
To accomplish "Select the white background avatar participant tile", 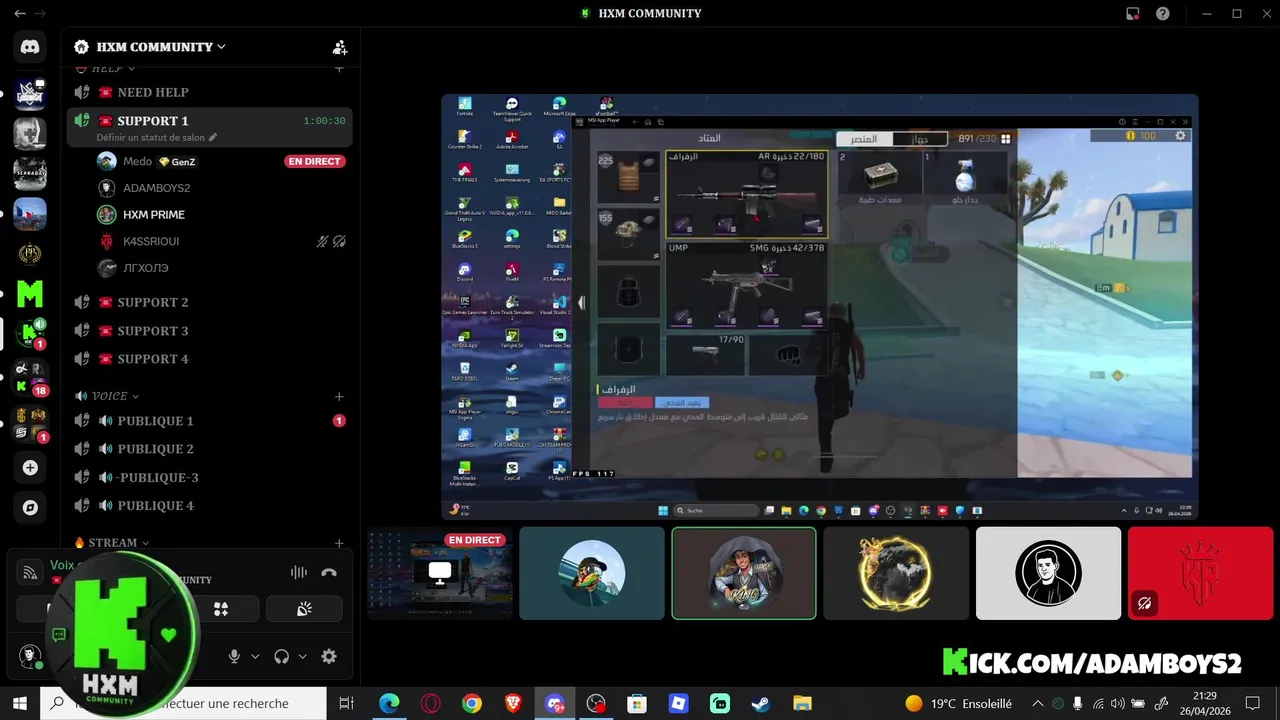I will point(1048,574).
